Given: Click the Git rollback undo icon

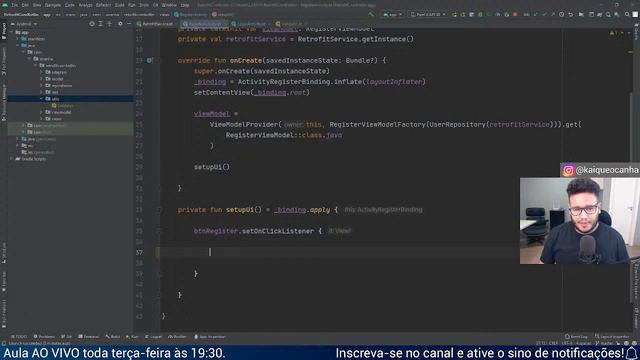Looking at the screenshot, I should coord(571,14).
